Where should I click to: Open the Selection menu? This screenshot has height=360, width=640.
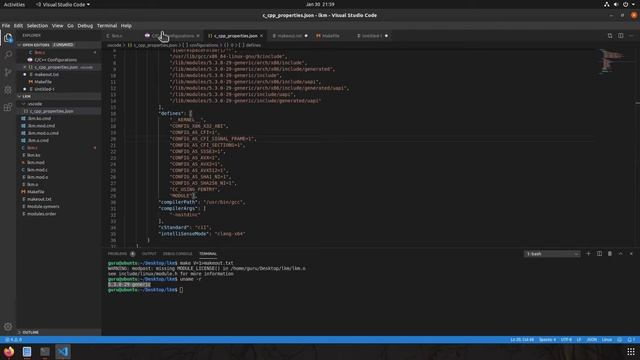37,25
